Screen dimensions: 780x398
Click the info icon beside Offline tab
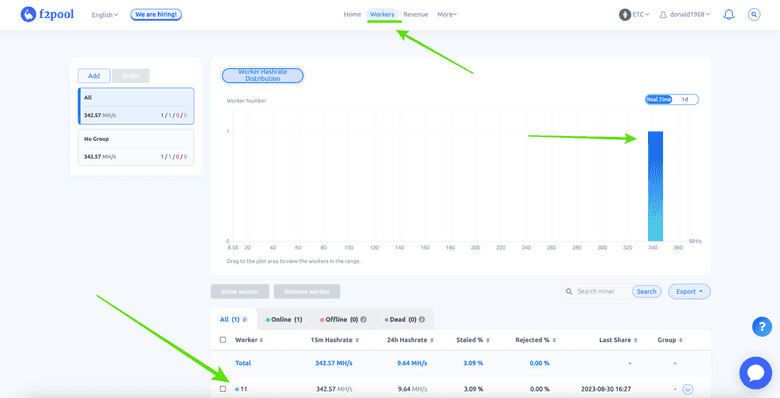(363, 319)
